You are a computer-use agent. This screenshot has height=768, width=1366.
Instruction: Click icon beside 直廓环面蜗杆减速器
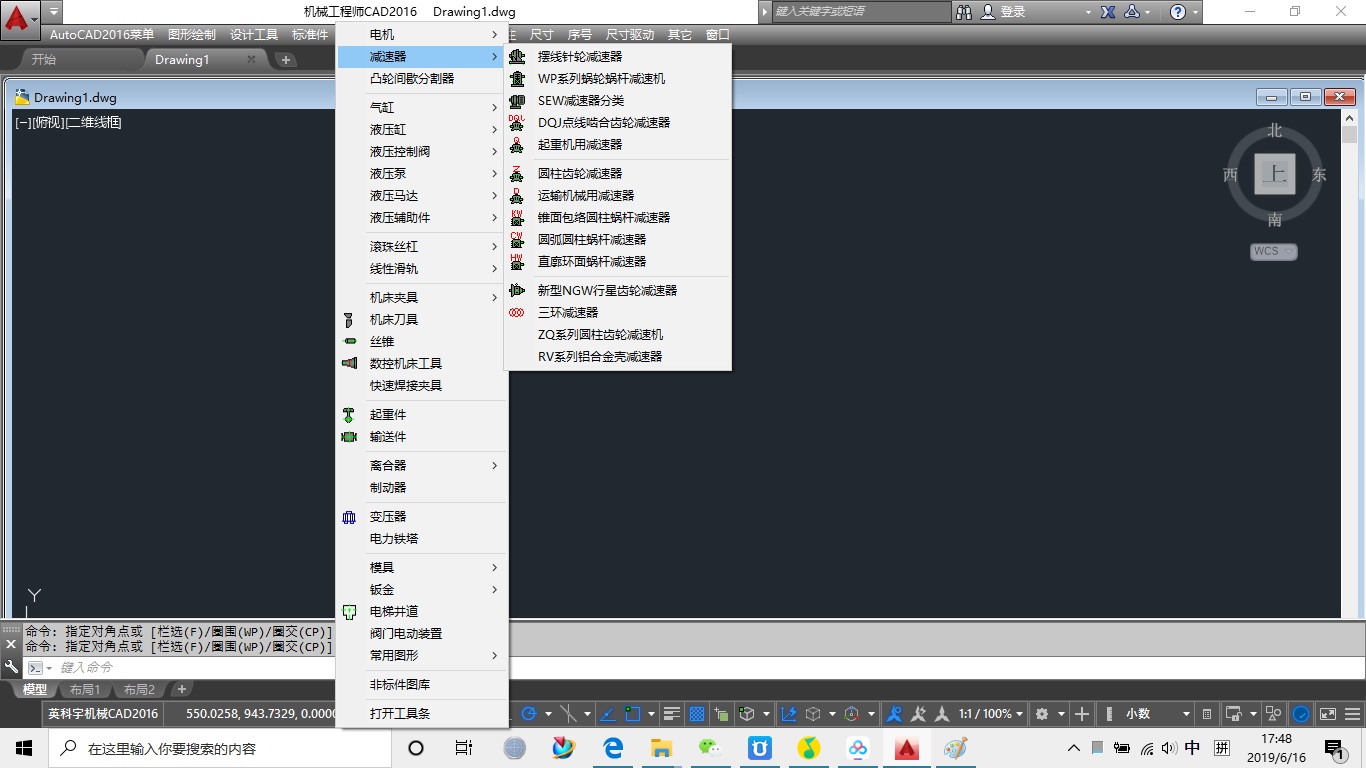point(517,262)
